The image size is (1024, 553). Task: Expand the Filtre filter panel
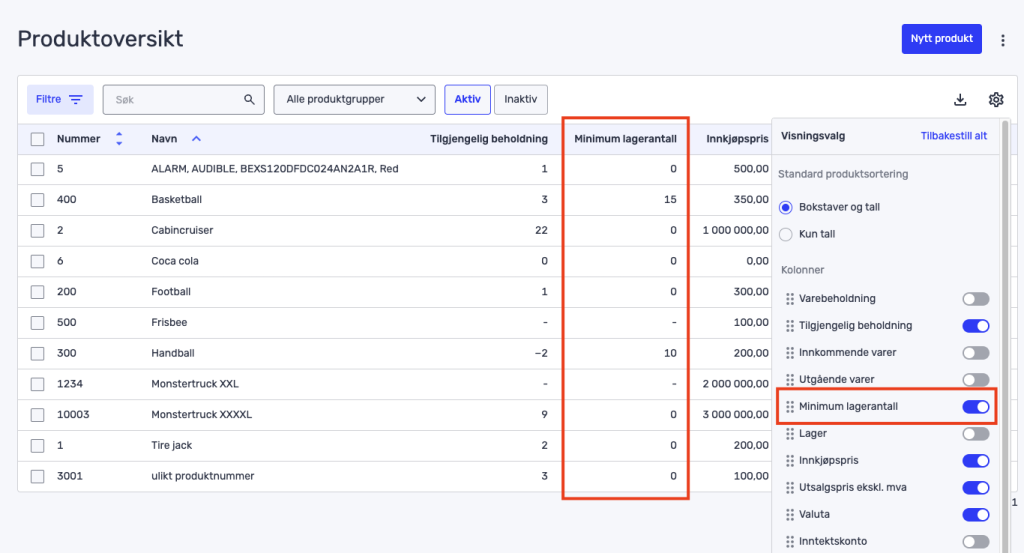tap(59, 99)
